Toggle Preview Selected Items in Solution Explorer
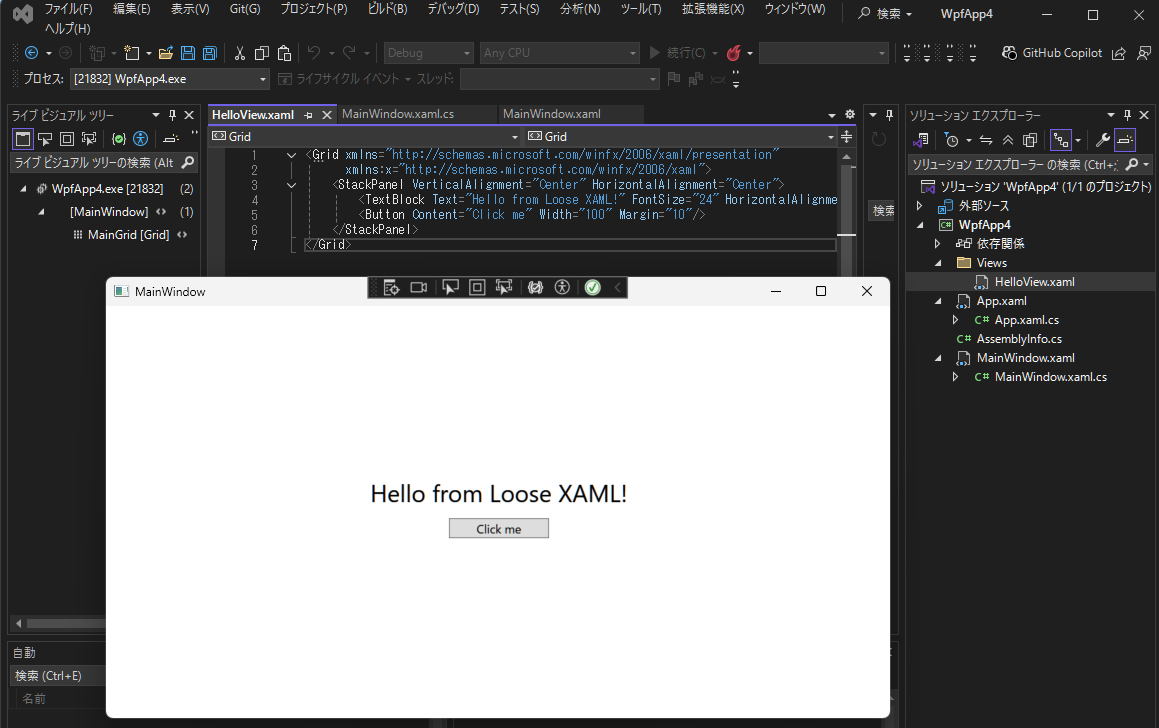This screenshot has width=1159, height=728. tap(1125, 140)
